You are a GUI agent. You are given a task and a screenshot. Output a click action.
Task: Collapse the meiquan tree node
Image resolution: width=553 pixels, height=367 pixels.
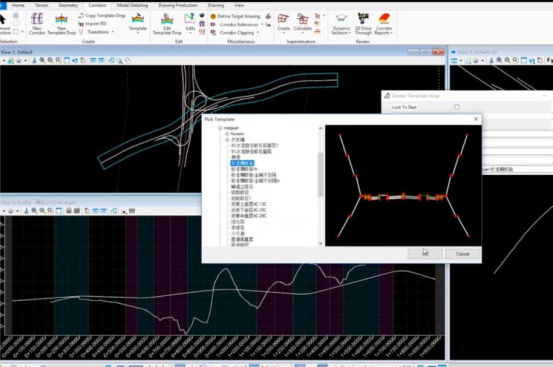220,128
